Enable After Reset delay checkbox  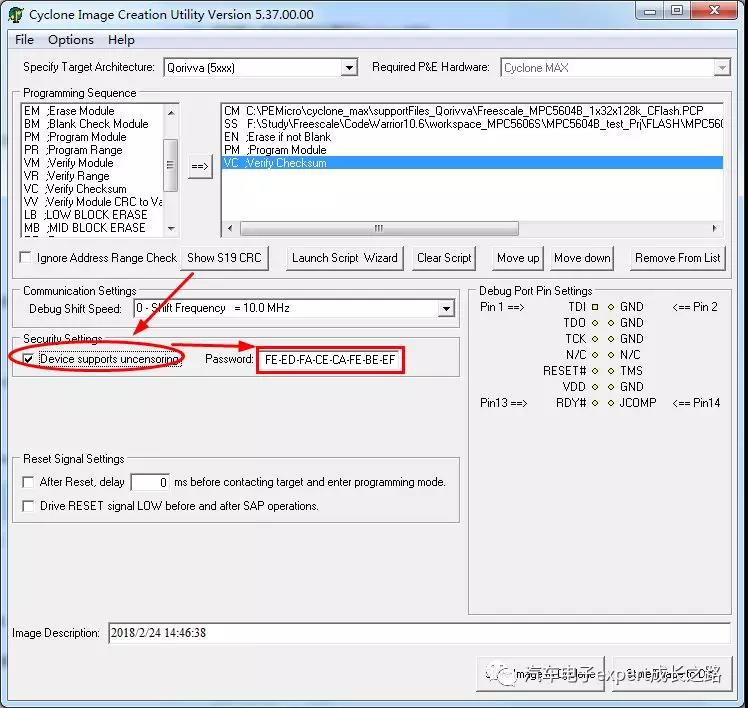pos(28,482)
